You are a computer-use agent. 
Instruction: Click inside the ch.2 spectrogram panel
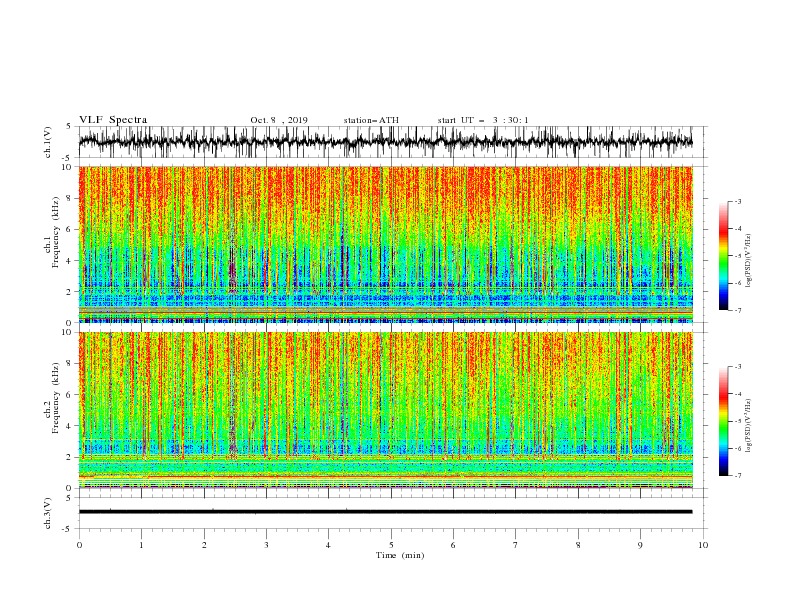385,410
